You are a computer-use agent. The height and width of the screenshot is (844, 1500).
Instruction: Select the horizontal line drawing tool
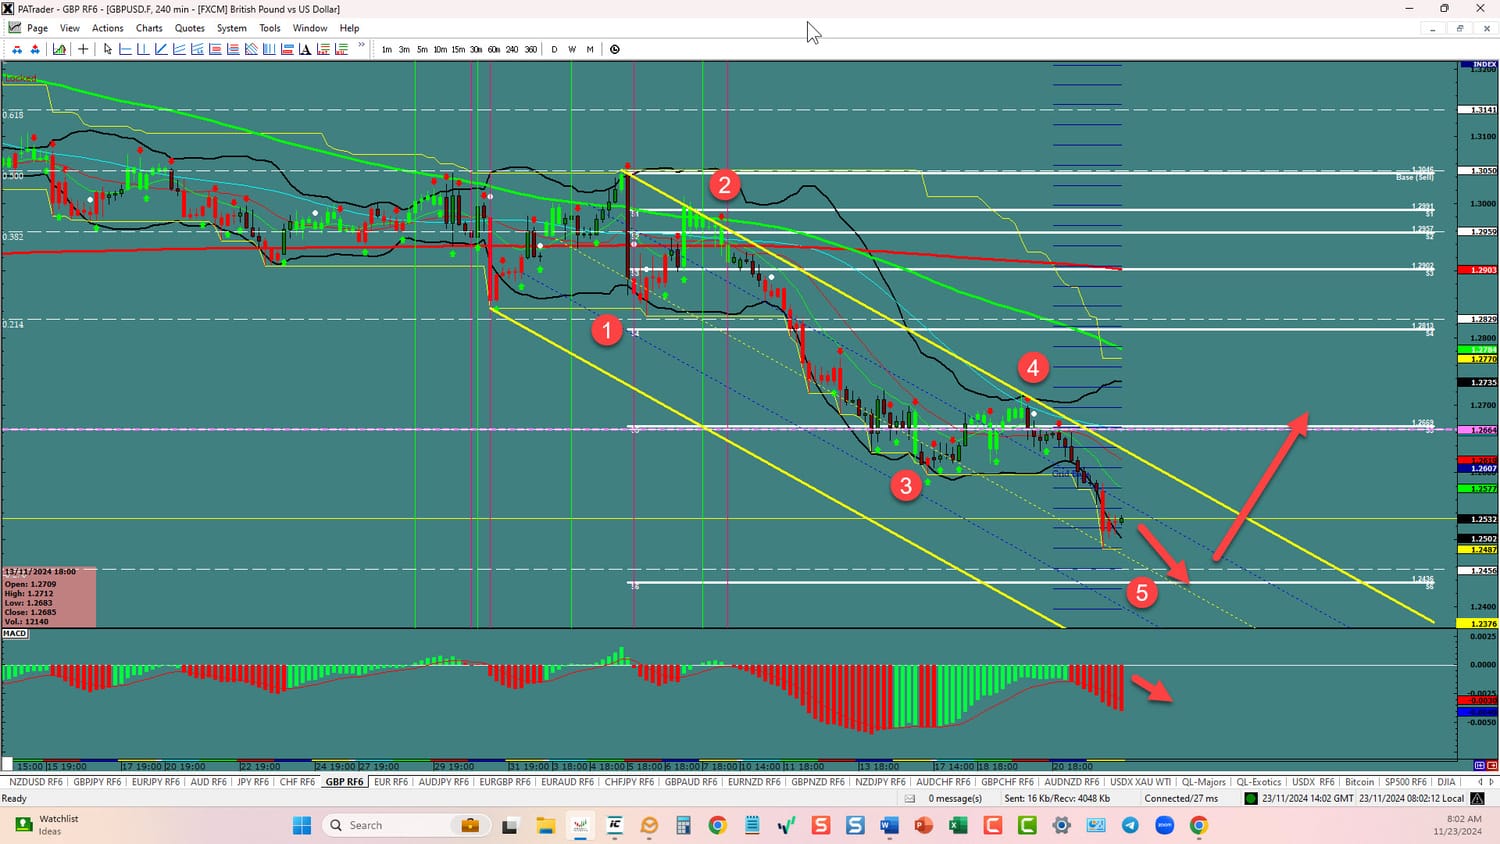(x=126, y=49)
